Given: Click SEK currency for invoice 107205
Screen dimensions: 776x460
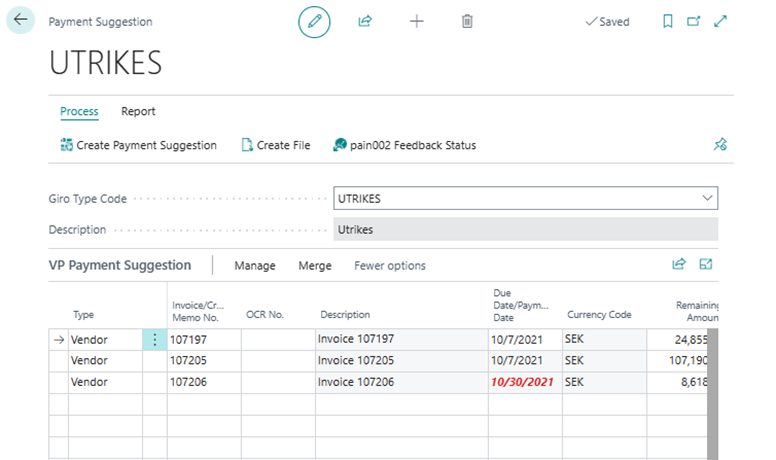Looking at the screenshot, I should 604,361.
